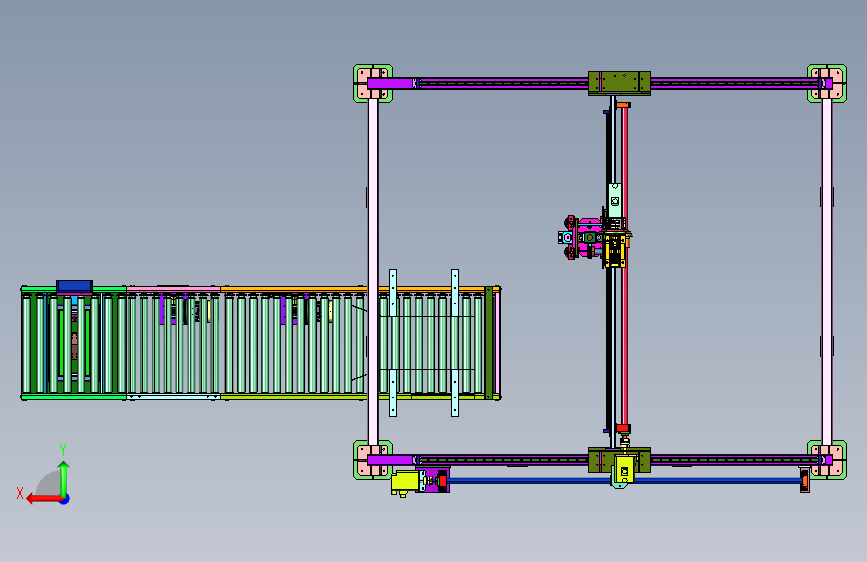867x562 pixels.
Task: Select the top-left green corner foot plate
Action: coord(373,84)
